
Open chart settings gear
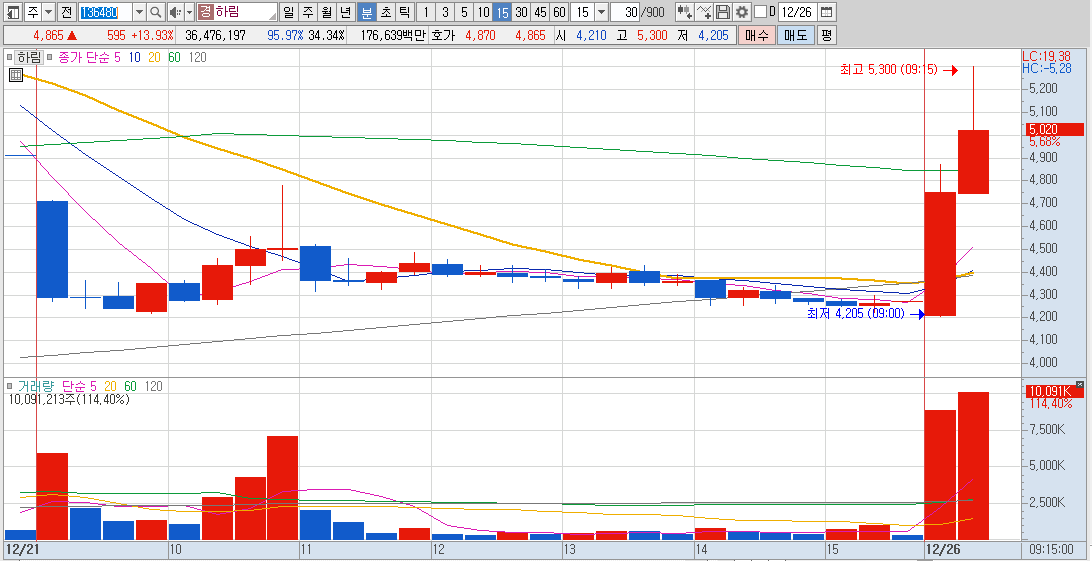click(x=742, y=12)
